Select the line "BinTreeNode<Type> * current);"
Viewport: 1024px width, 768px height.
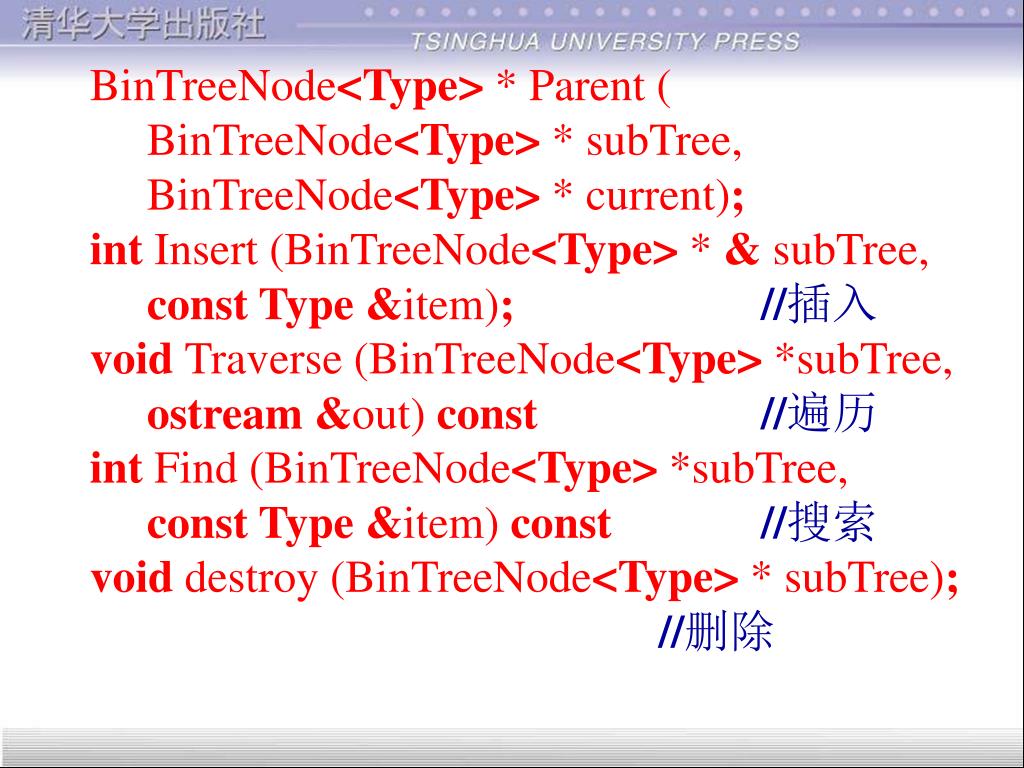pyautogui.click(x=446, y=197)
